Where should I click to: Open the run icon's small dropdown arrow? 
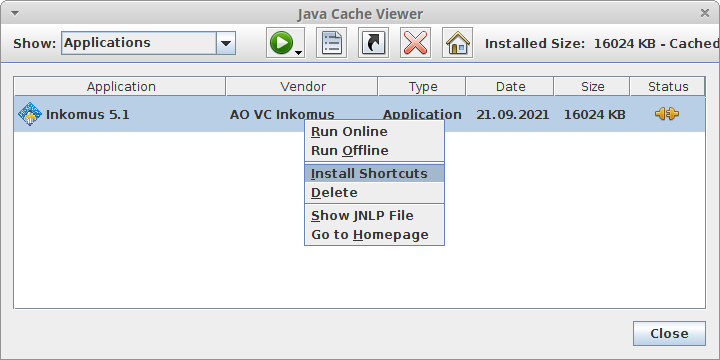(298, 52)
